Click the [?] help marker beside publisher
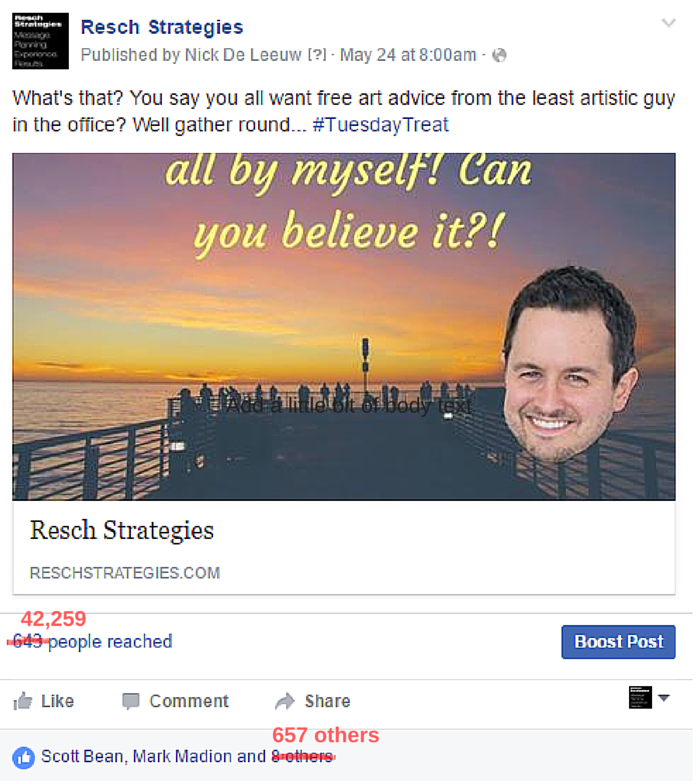 click(318, 55)
